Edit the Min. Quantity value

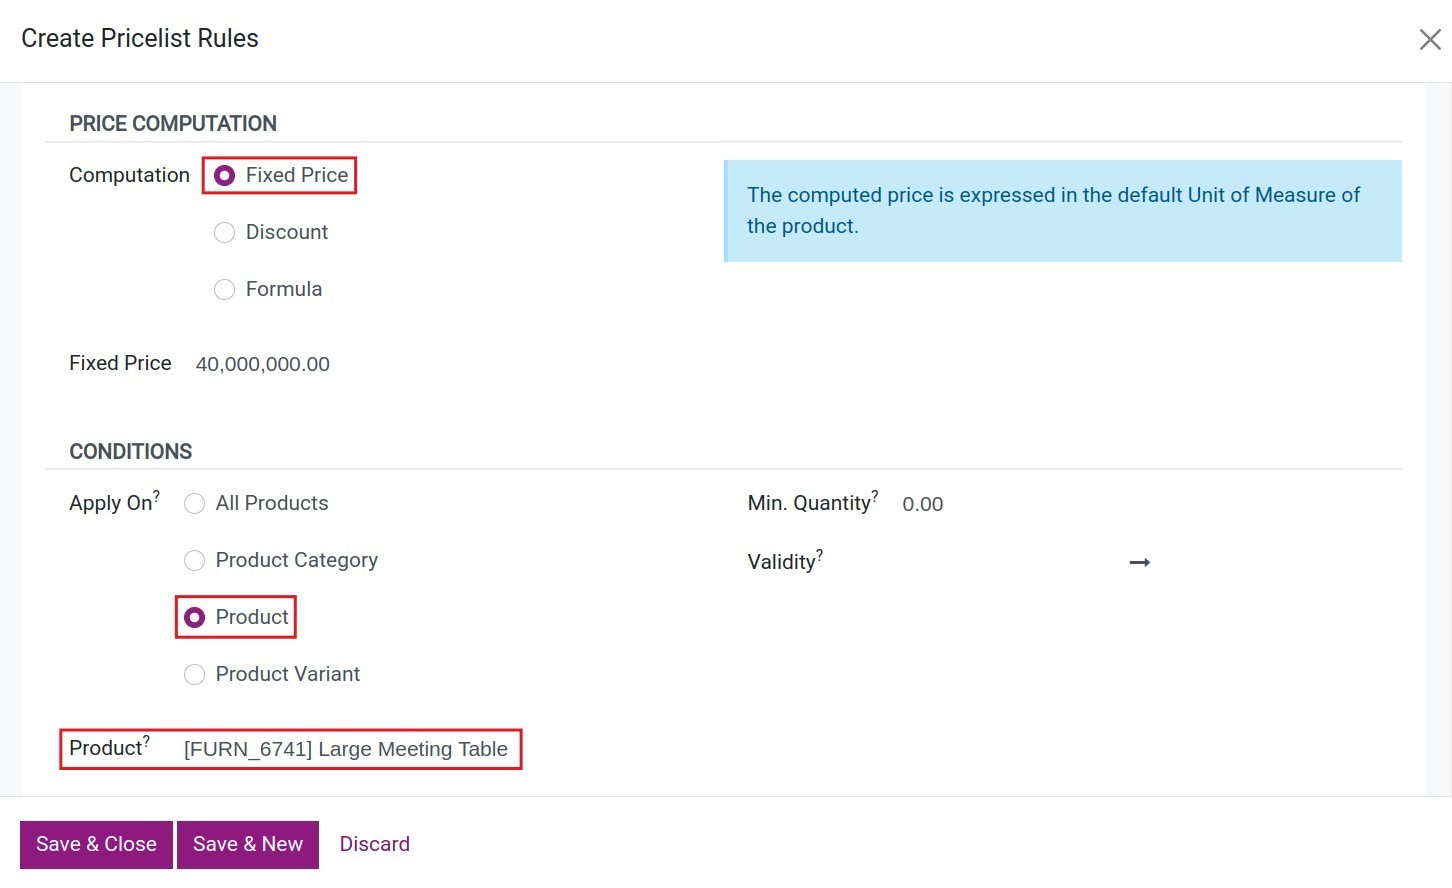923,504
